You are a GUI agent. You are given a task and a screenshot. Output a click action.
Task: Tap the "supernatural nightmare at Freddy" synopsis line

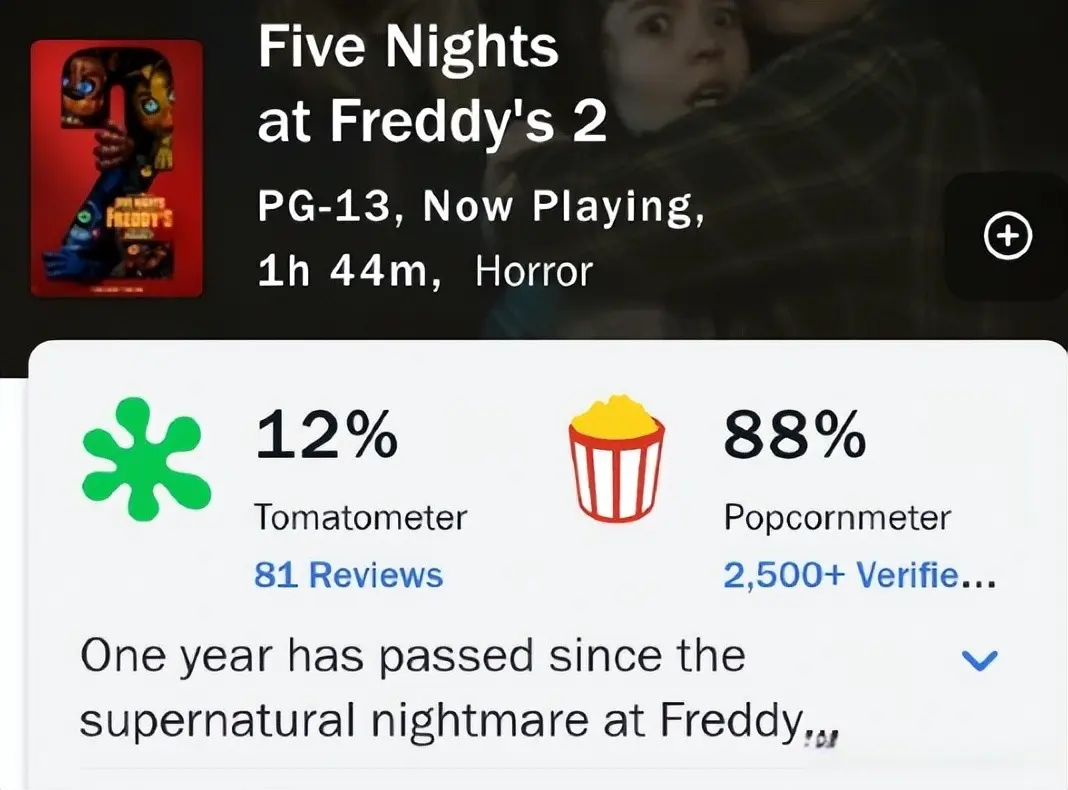442,720
